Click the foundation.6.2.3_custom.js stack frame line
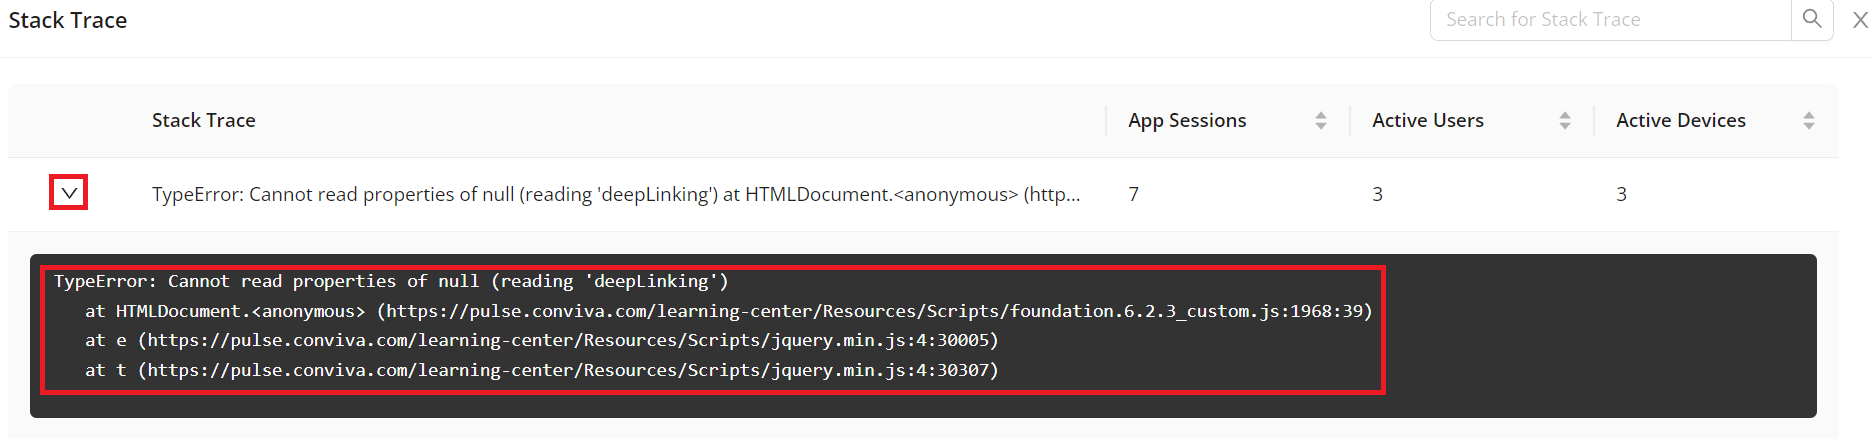The height and width of the screenshot is (439, 1871). click(x=728, y=312)
